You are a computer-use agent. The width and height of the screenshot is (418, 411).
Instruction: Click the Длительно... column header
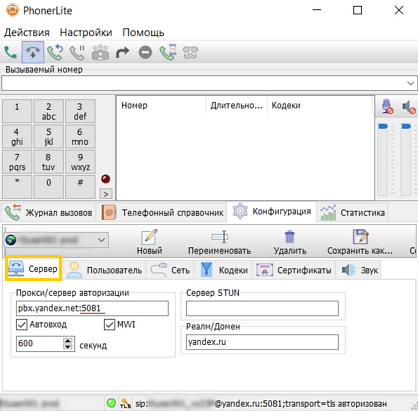click(x=237, y=106)
